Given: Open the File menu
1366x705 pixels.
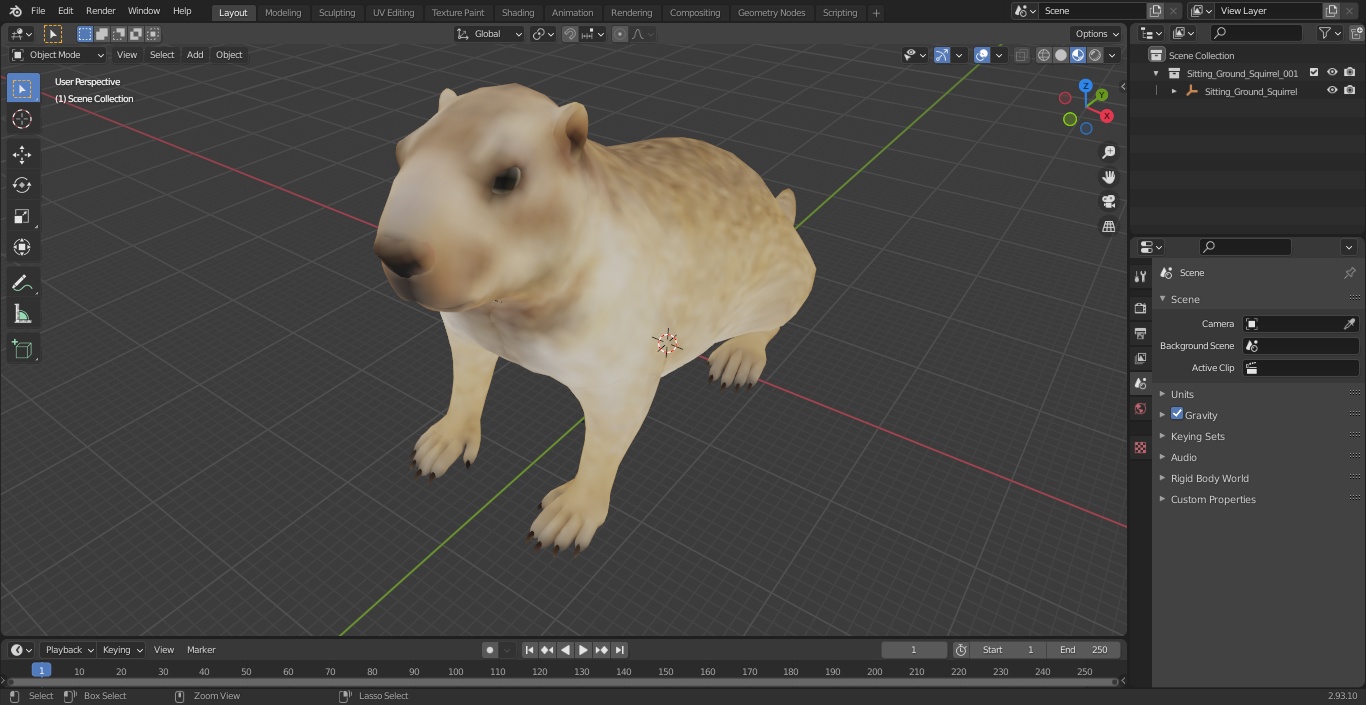Looking at the screenshot, I should pyautogui.click(x=38, y=11).
